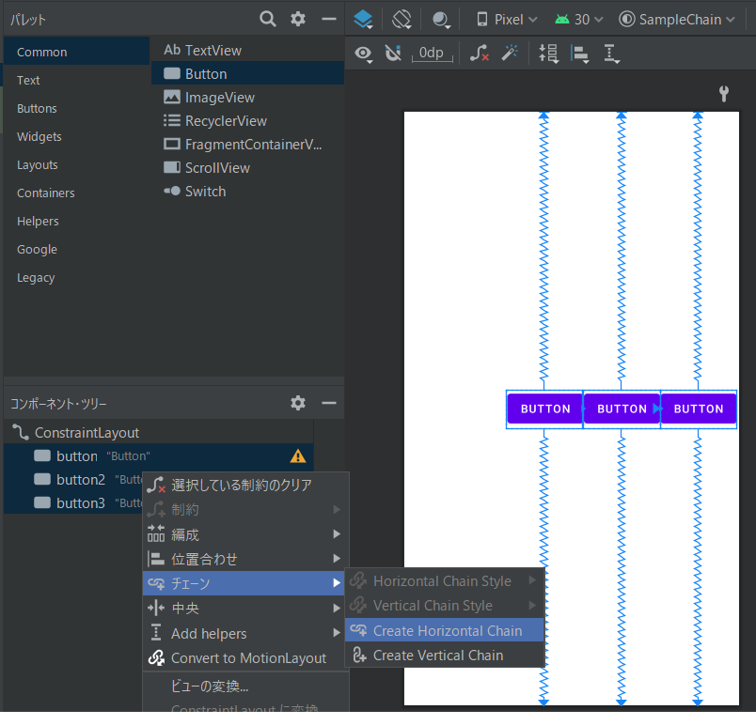Click the palette search magnifier icon
The width and height of the screenshot is (756, 712).
point(268,19)
